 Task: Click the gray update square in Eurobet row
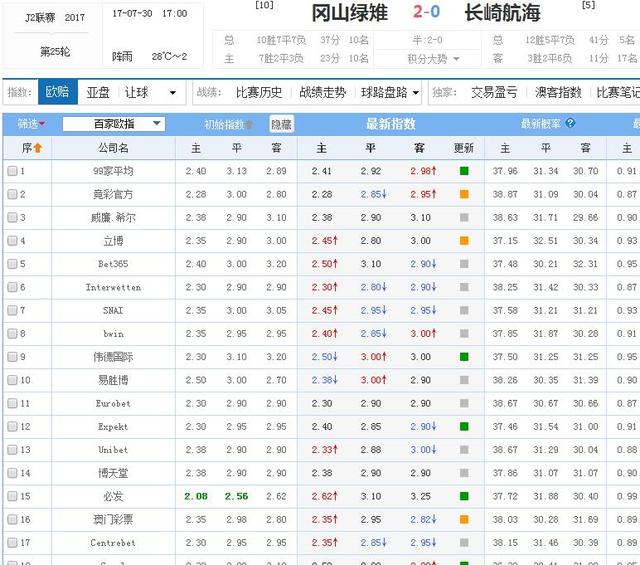[464, 403]
